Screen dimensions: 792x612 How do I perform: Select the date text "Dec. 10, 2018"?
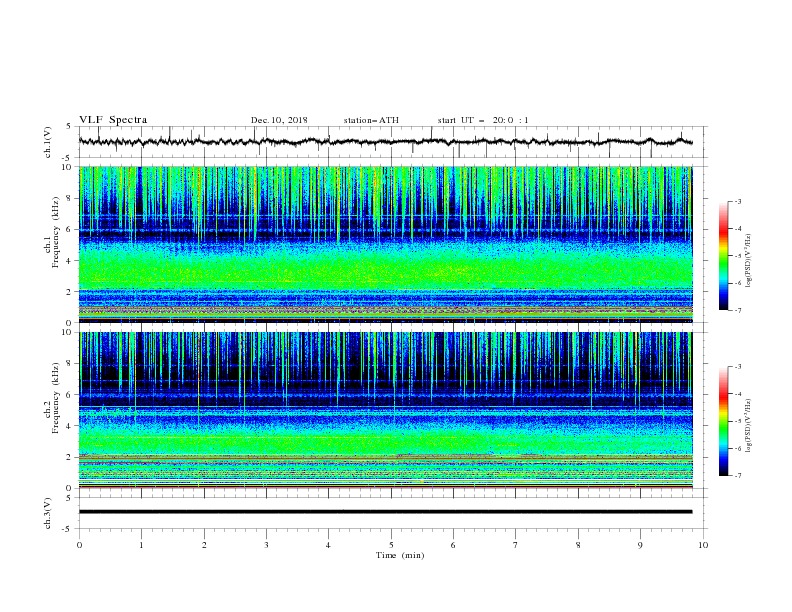[279, 120]
